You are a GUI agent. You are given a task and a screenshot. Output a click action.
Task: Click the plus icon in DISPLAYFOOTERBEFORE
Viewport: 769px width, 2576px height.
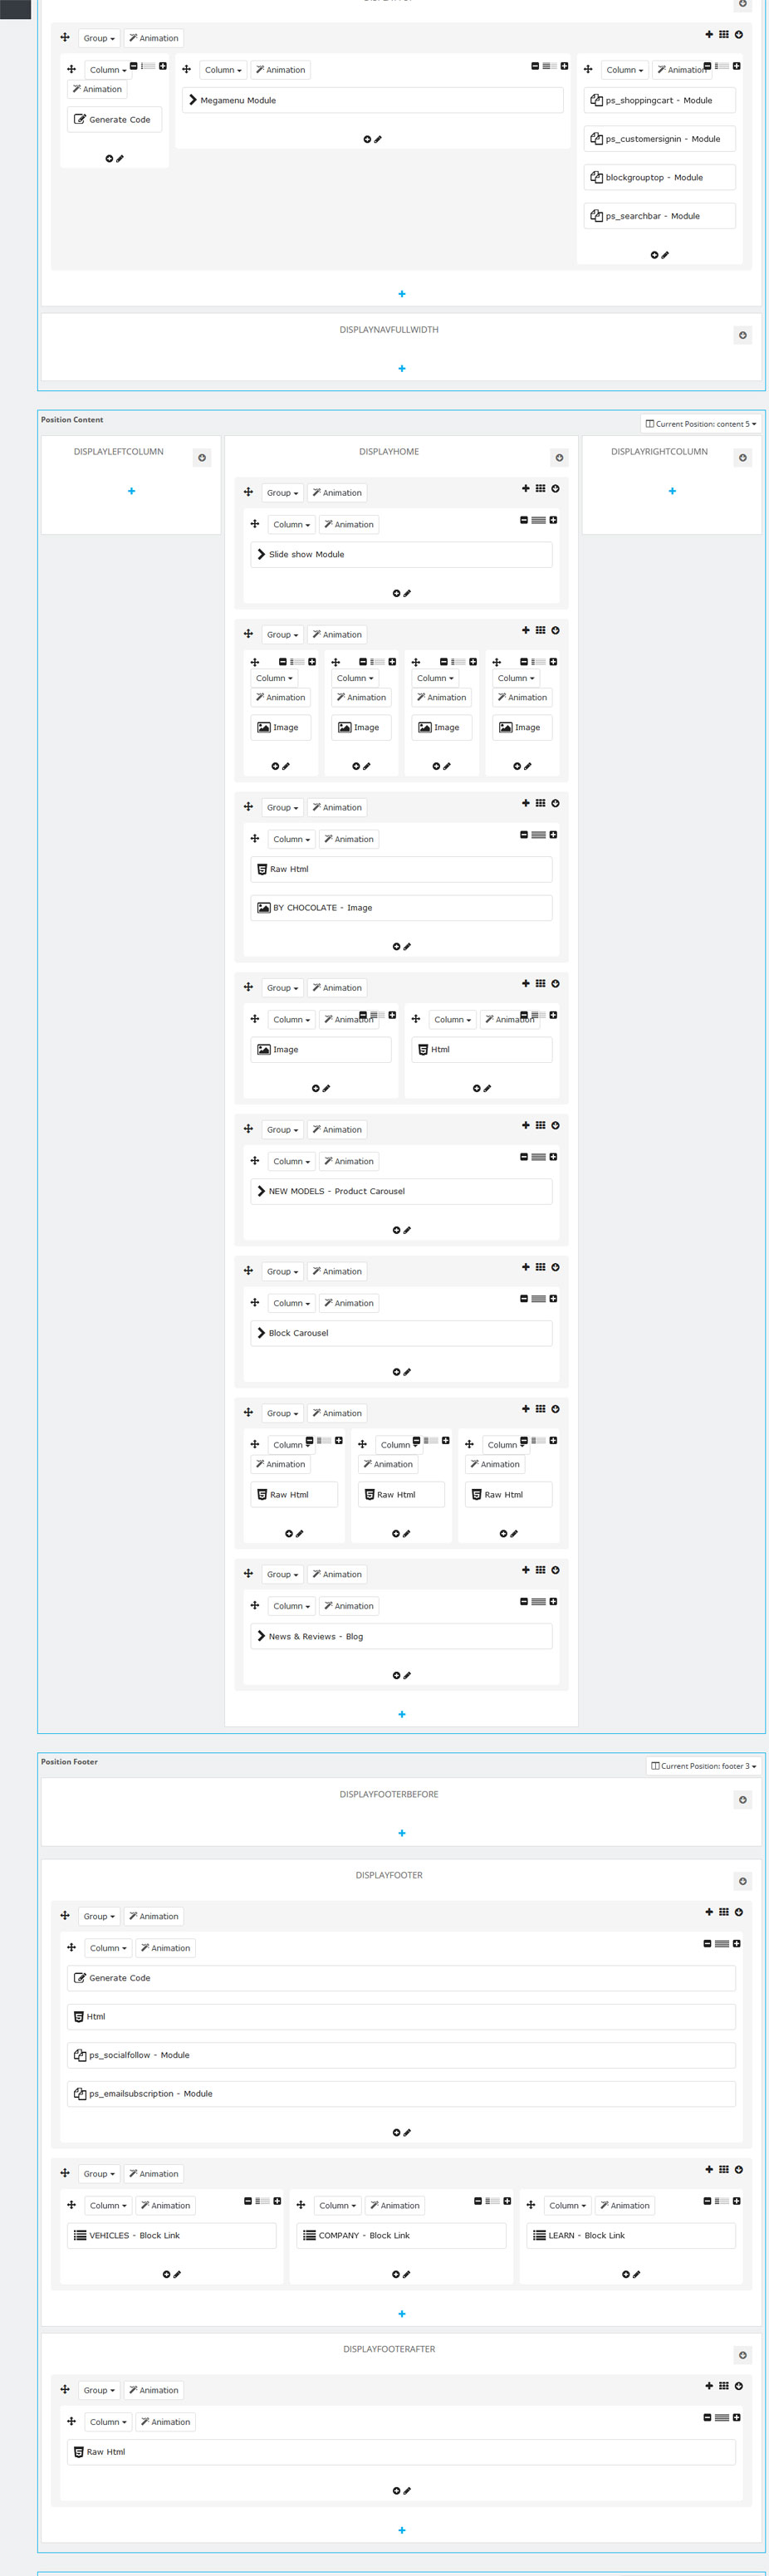[402, 1833]
